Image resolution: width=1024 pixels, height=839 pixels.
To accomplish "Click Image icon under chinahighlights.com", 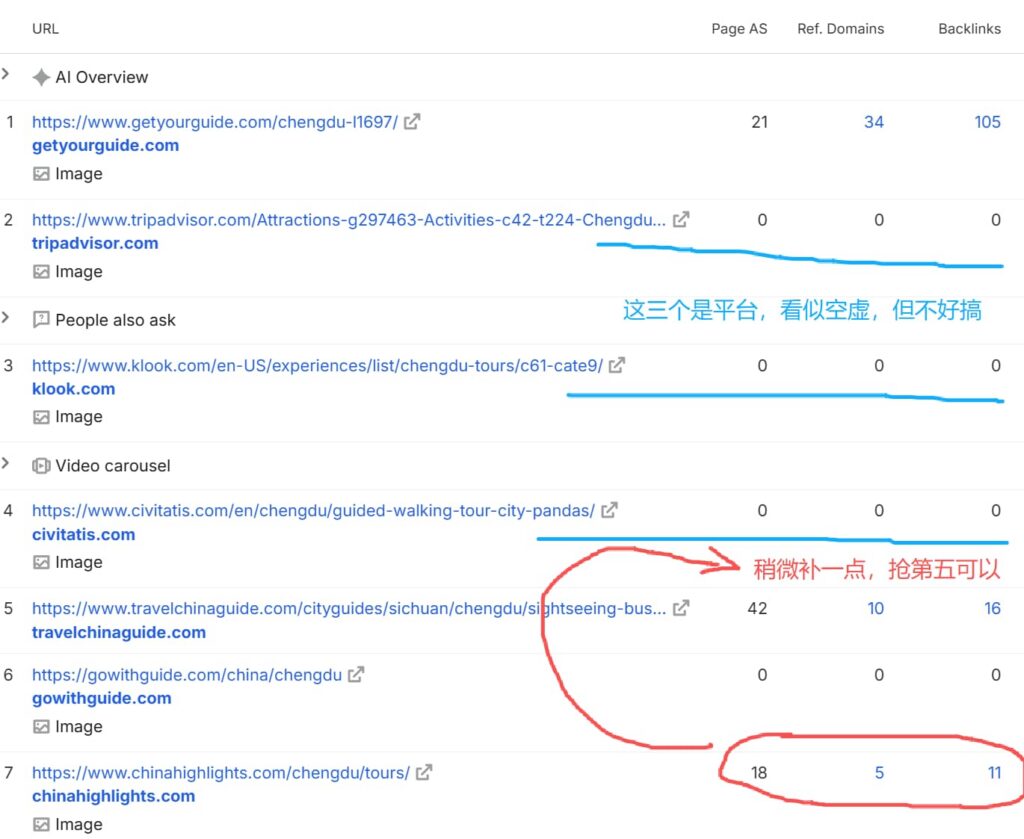I will [41, 825].
